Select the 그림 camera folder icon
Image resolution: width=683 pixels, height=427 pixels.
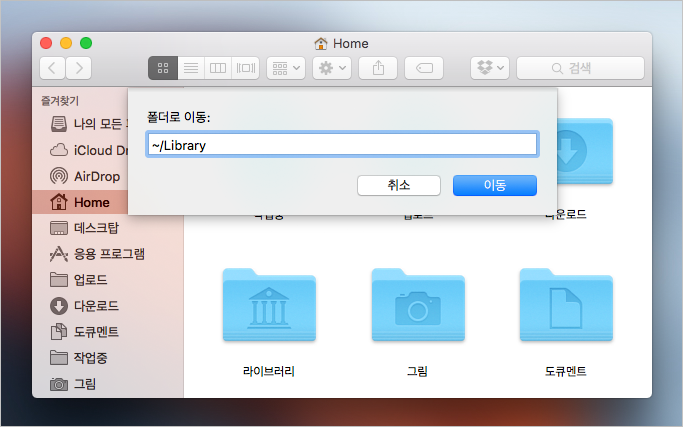418,305
